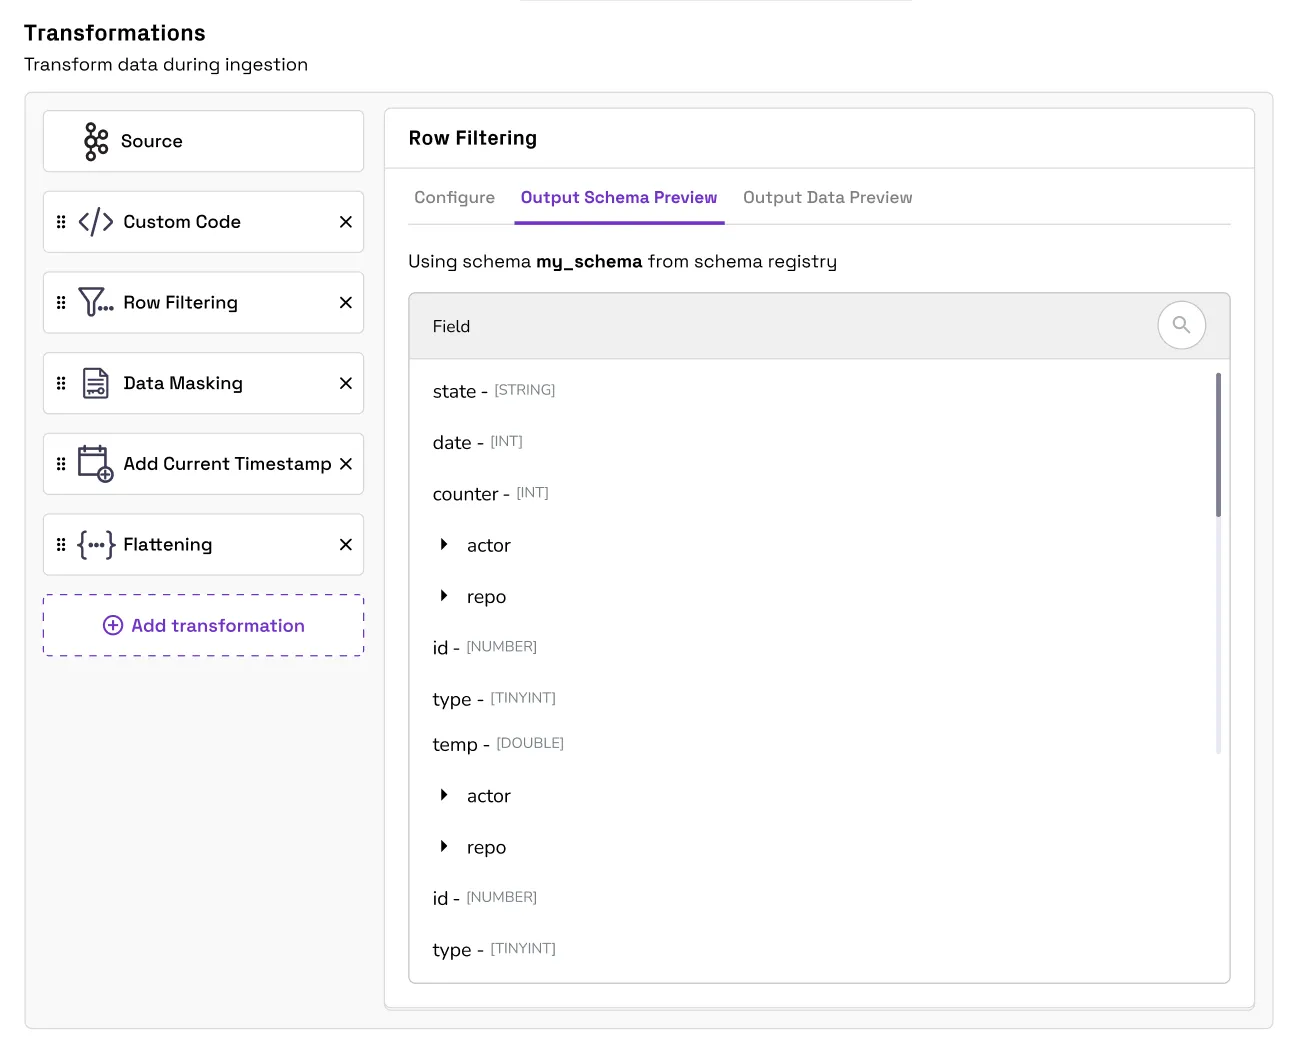Viewport: 1298px width, 1045px height.
Task: Remove the Flattening transformation
Action: pyautogui.click(x=346, y=545)
